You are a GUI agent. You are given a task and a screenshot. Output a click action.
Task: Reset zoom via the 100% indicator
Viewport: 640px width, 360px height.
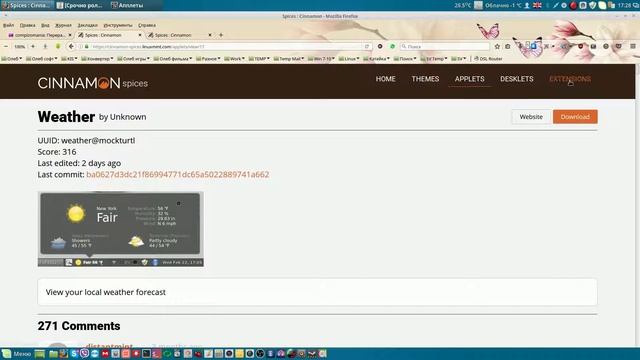[x=20, y=47]
